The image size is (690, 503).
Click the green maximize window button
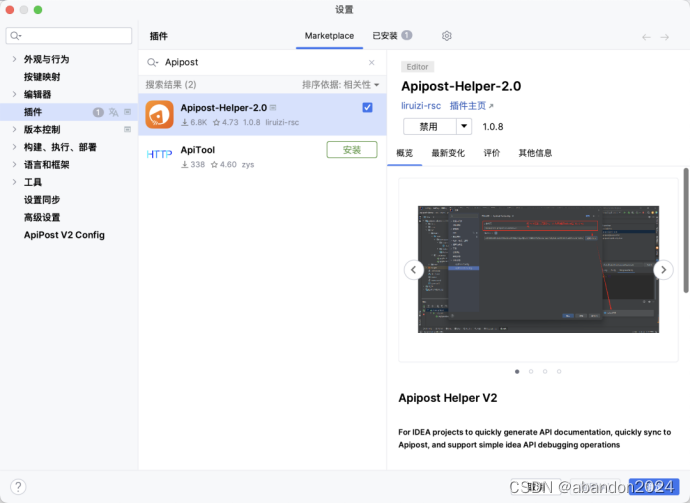click(x=38, y=10)
